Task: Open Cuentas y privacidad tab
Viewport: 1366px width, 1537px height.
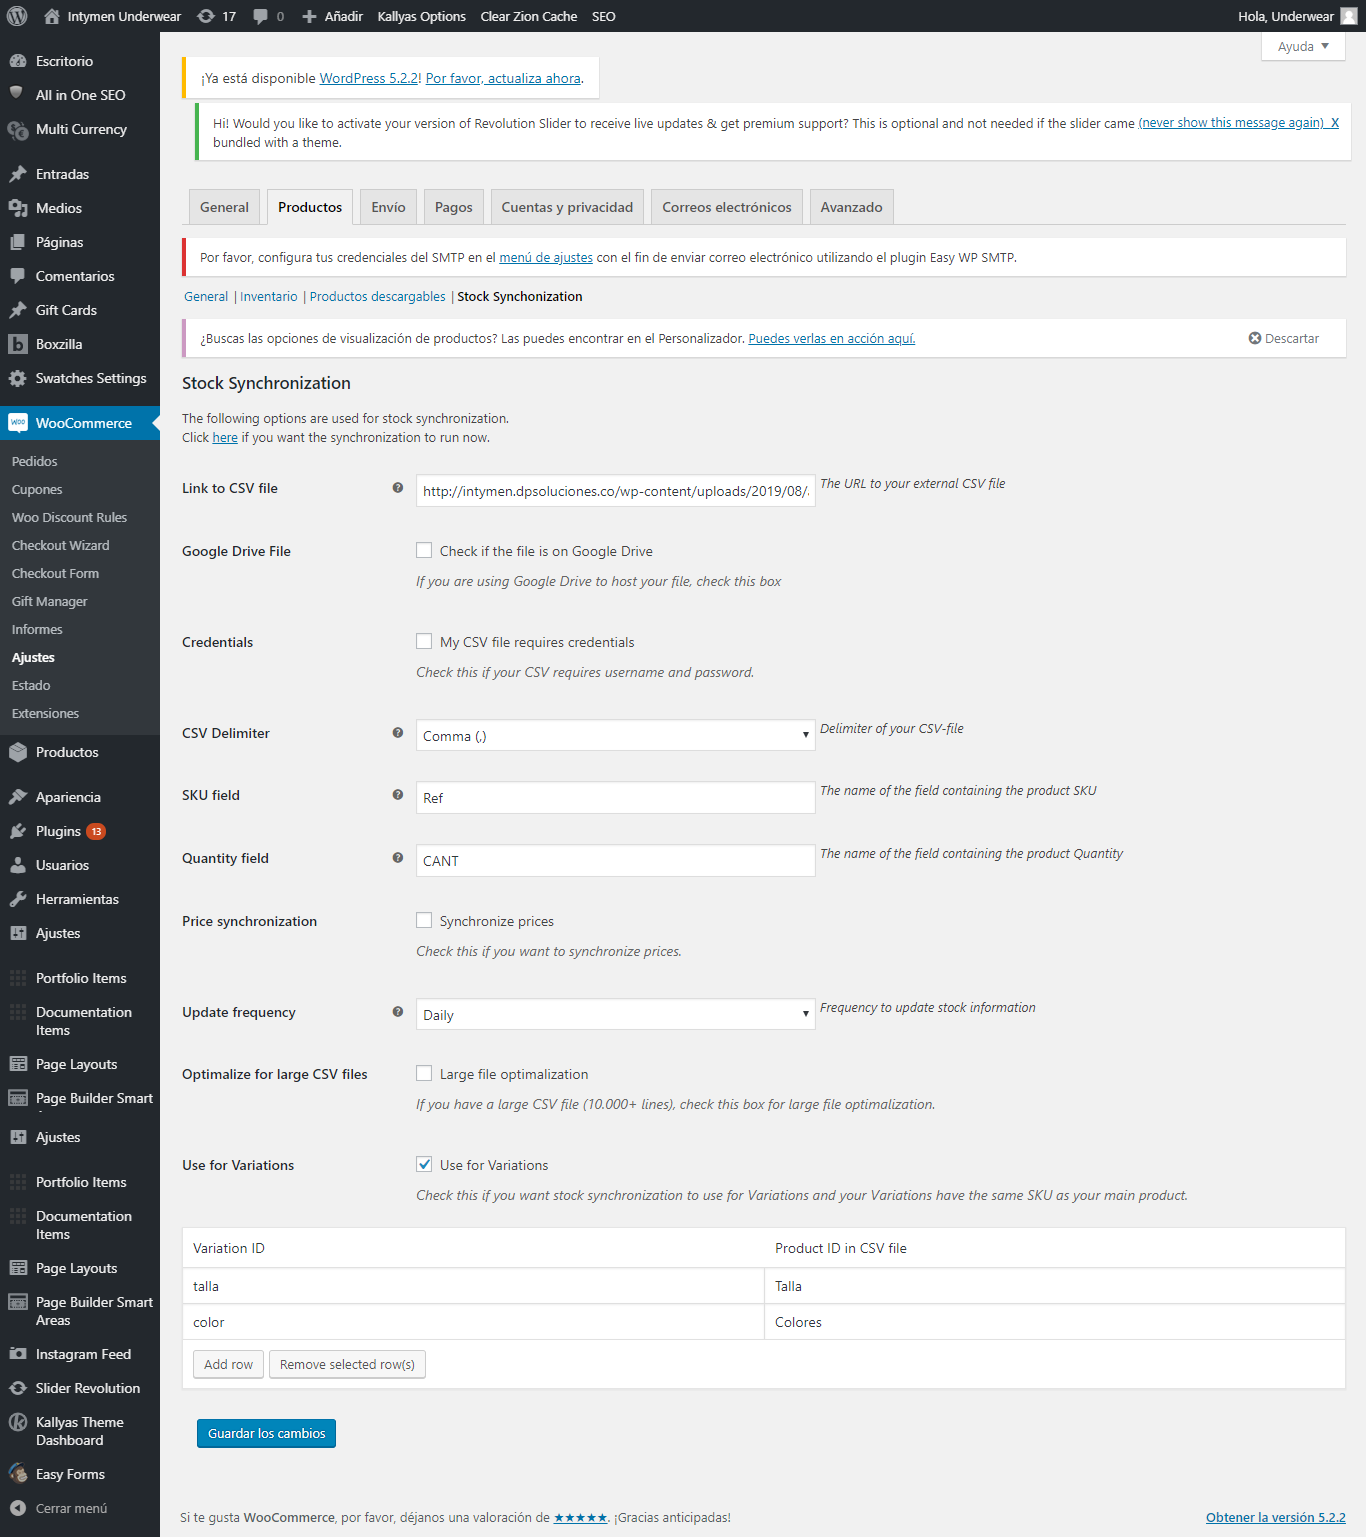Action: [567, 207]
